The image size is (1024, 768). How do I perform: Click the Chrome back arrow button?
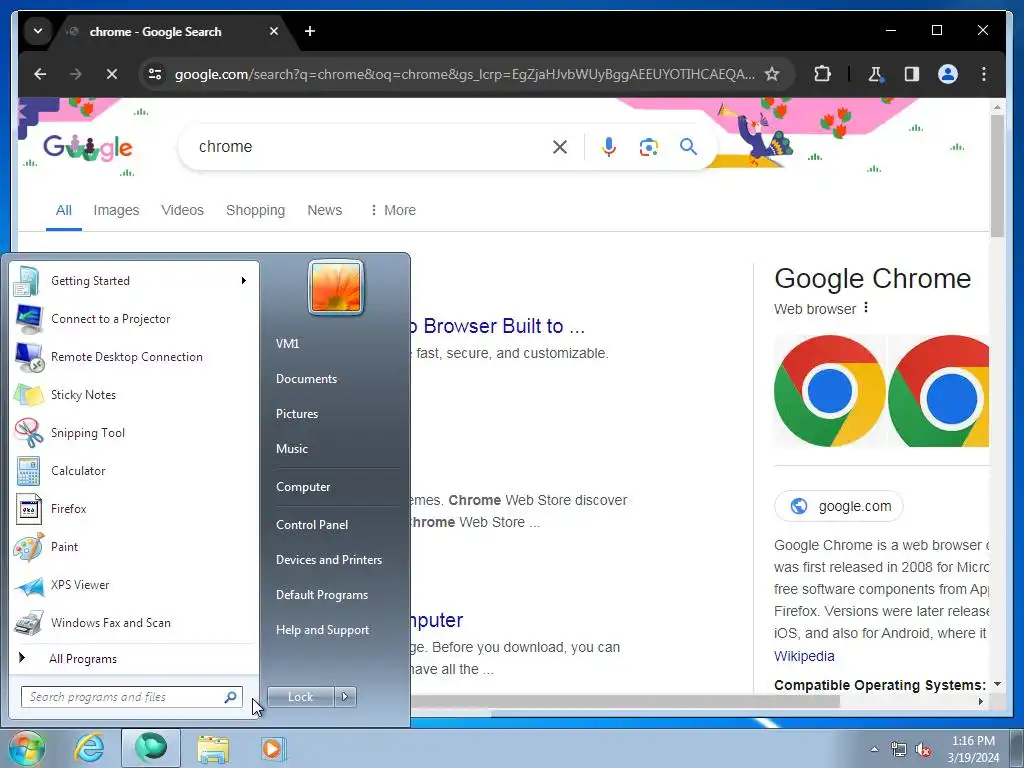point(40,74)
